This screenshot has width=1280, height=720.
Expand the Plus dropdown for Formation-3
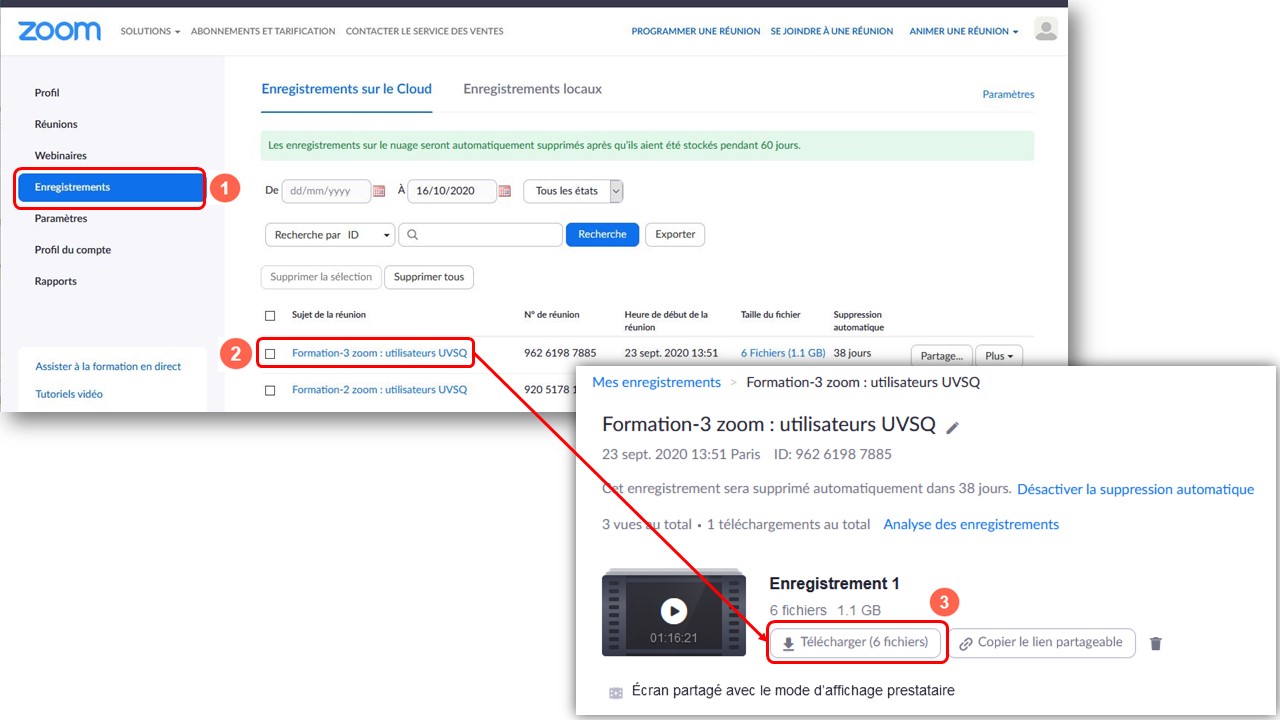[x=998, y=356]
